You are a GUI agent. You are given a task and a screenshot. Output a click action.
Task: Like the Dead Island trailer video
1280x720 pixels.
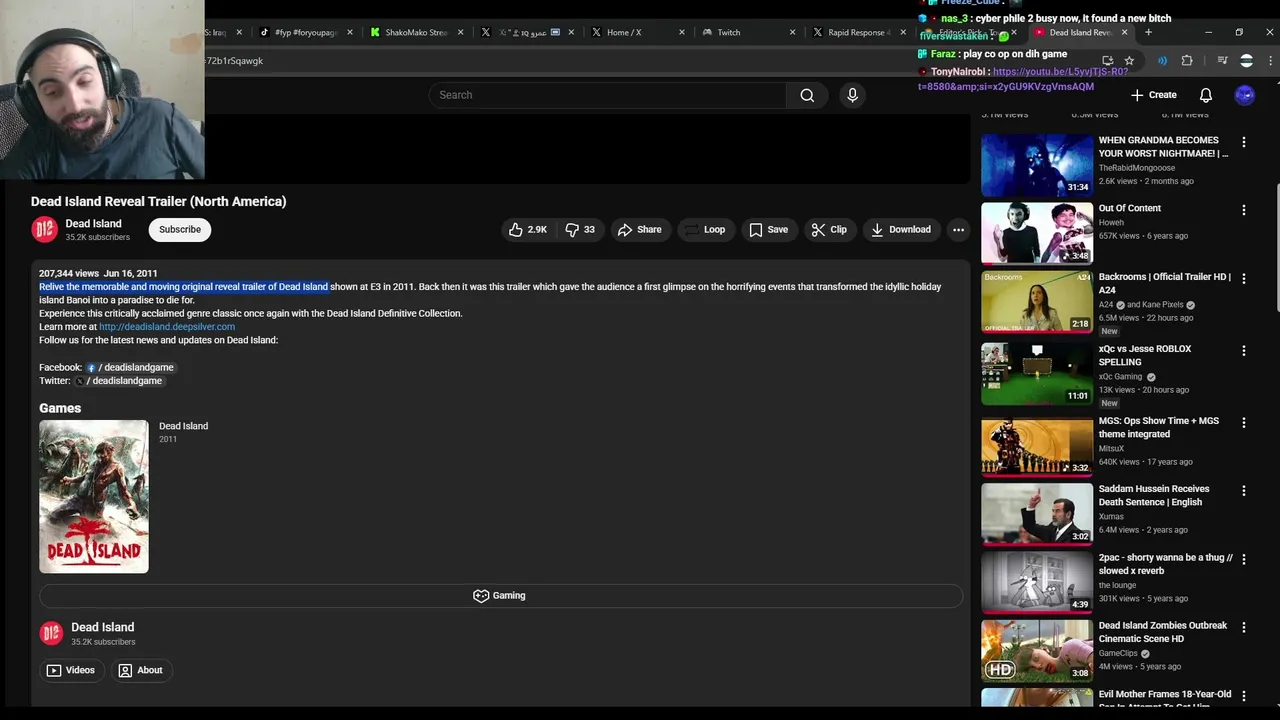528,230
